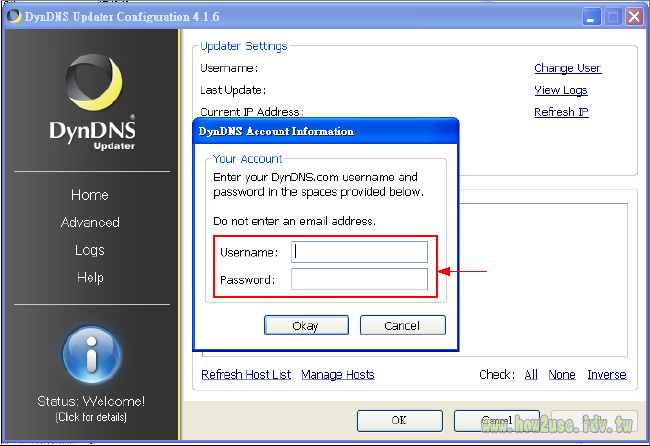Open the Logs section in sidebar
The width and height of the screenshot is (650, 446).
point(90,250)
